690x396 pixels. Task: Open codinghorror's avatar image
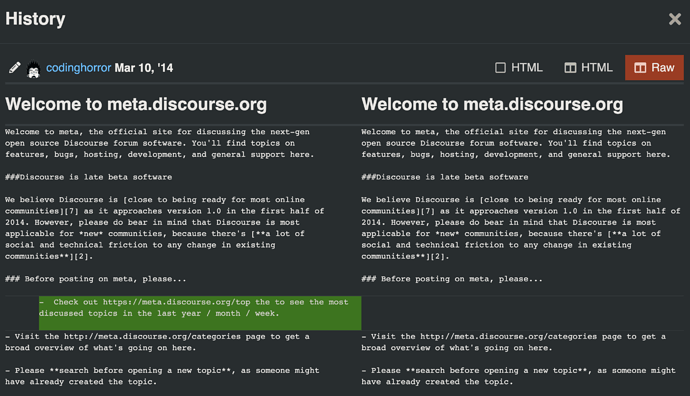[33, 69]
